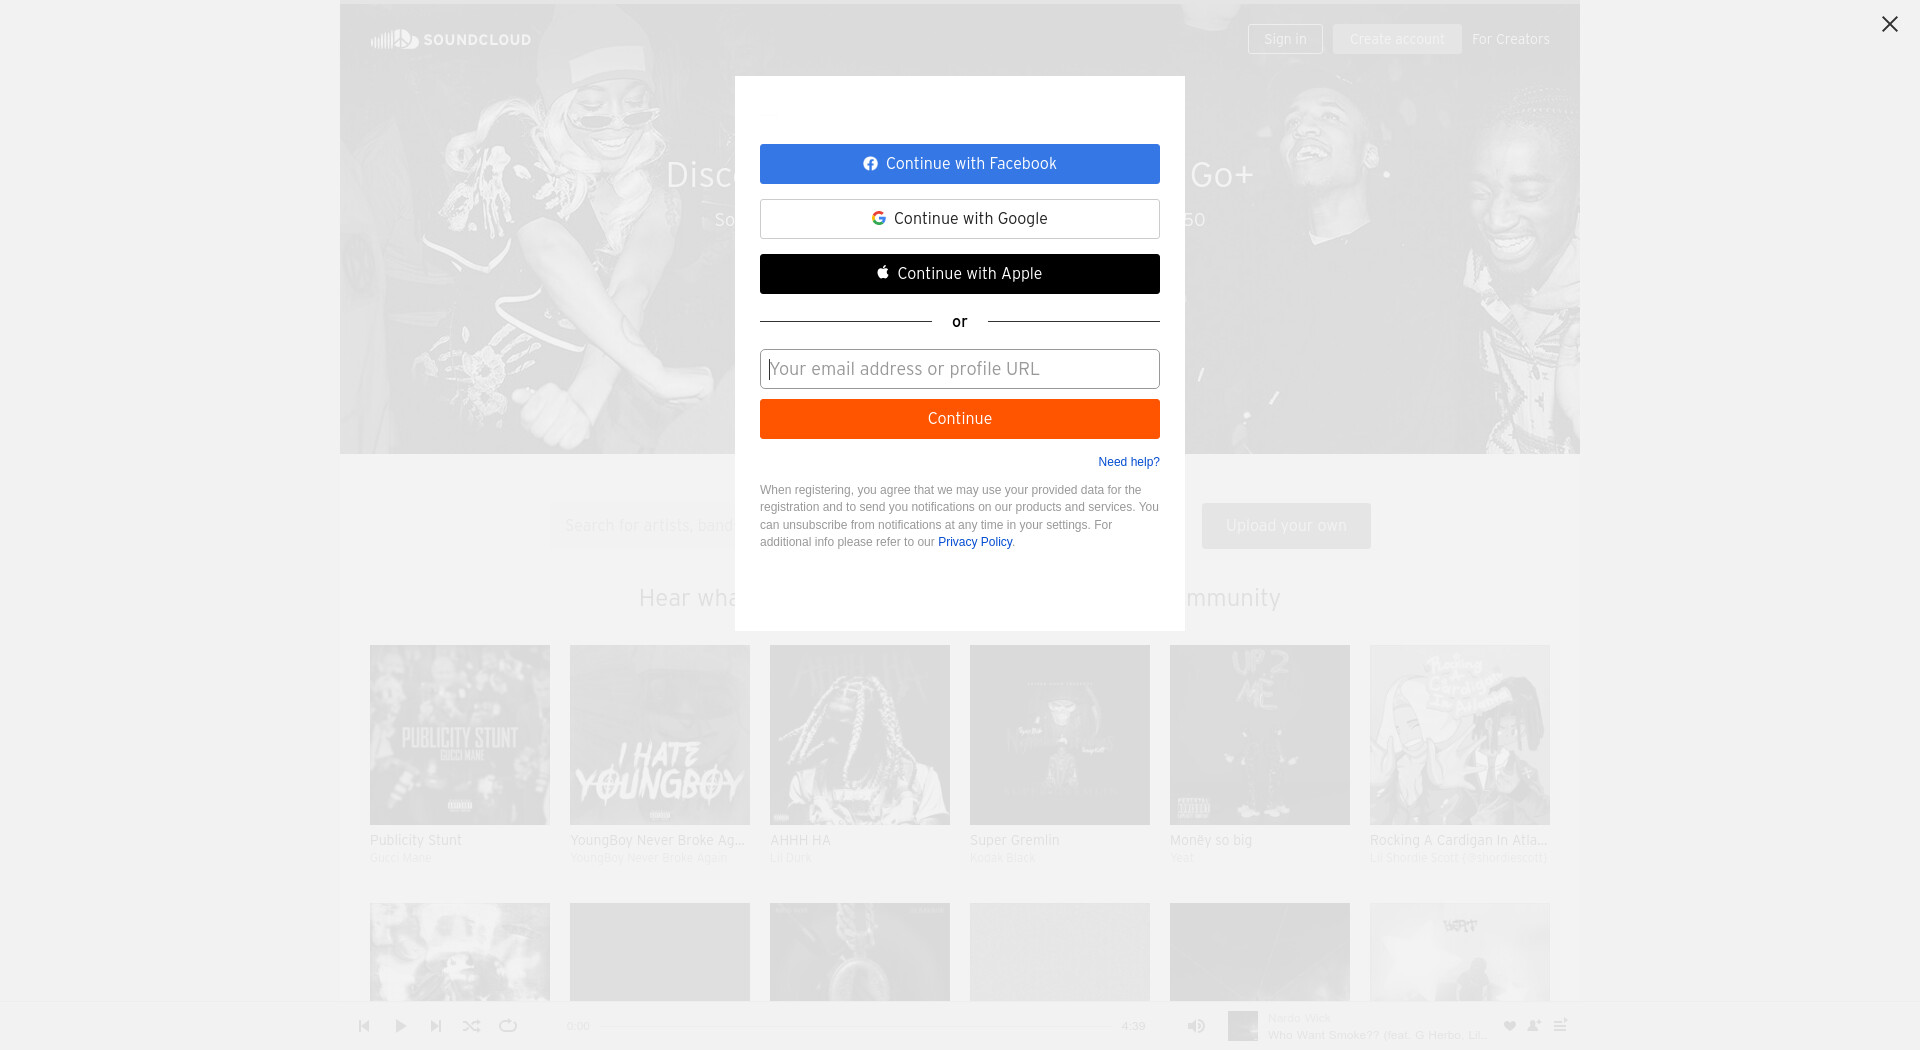
Task: Click the Sign in header button
Action: click(1285, 39)
